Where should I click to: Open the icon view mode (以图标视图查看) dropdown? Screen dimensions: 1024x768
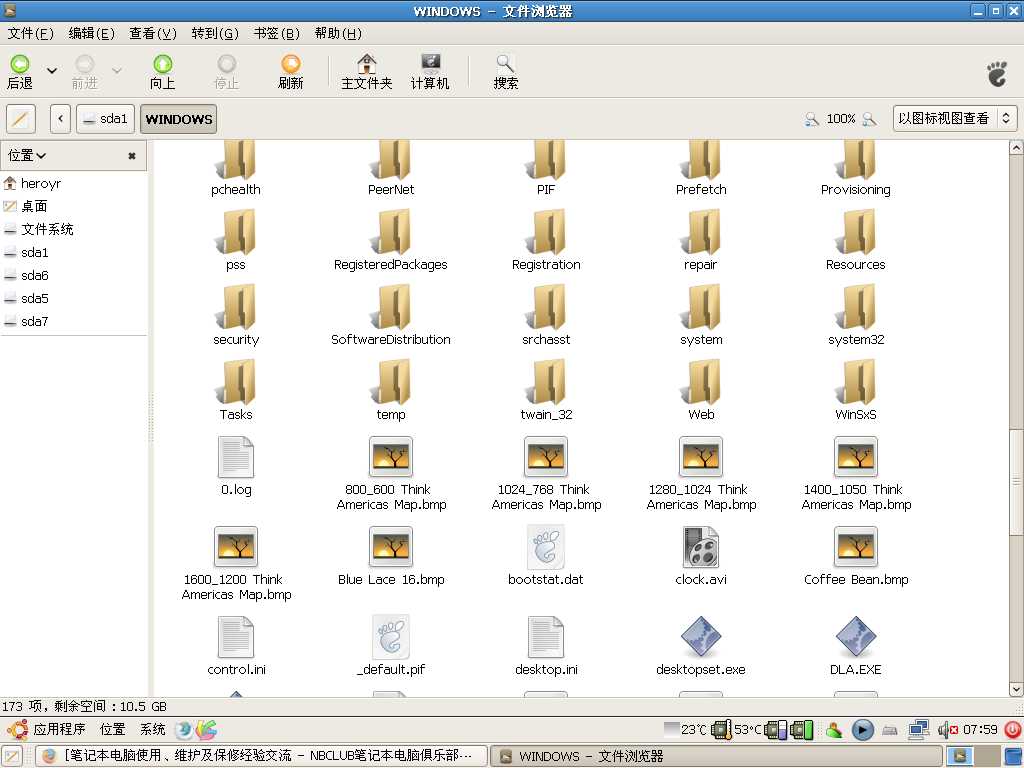(954, 118)
